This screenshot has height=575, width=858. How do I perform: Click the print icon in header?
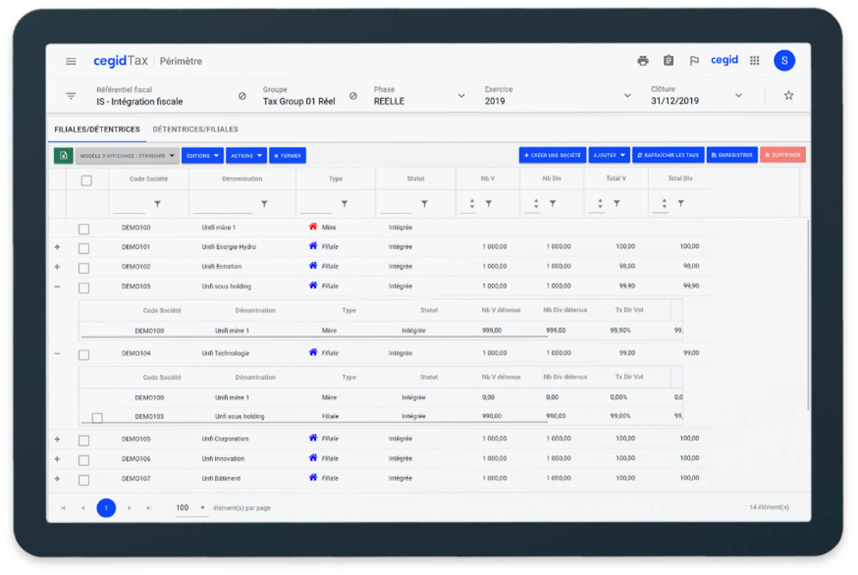643,61
